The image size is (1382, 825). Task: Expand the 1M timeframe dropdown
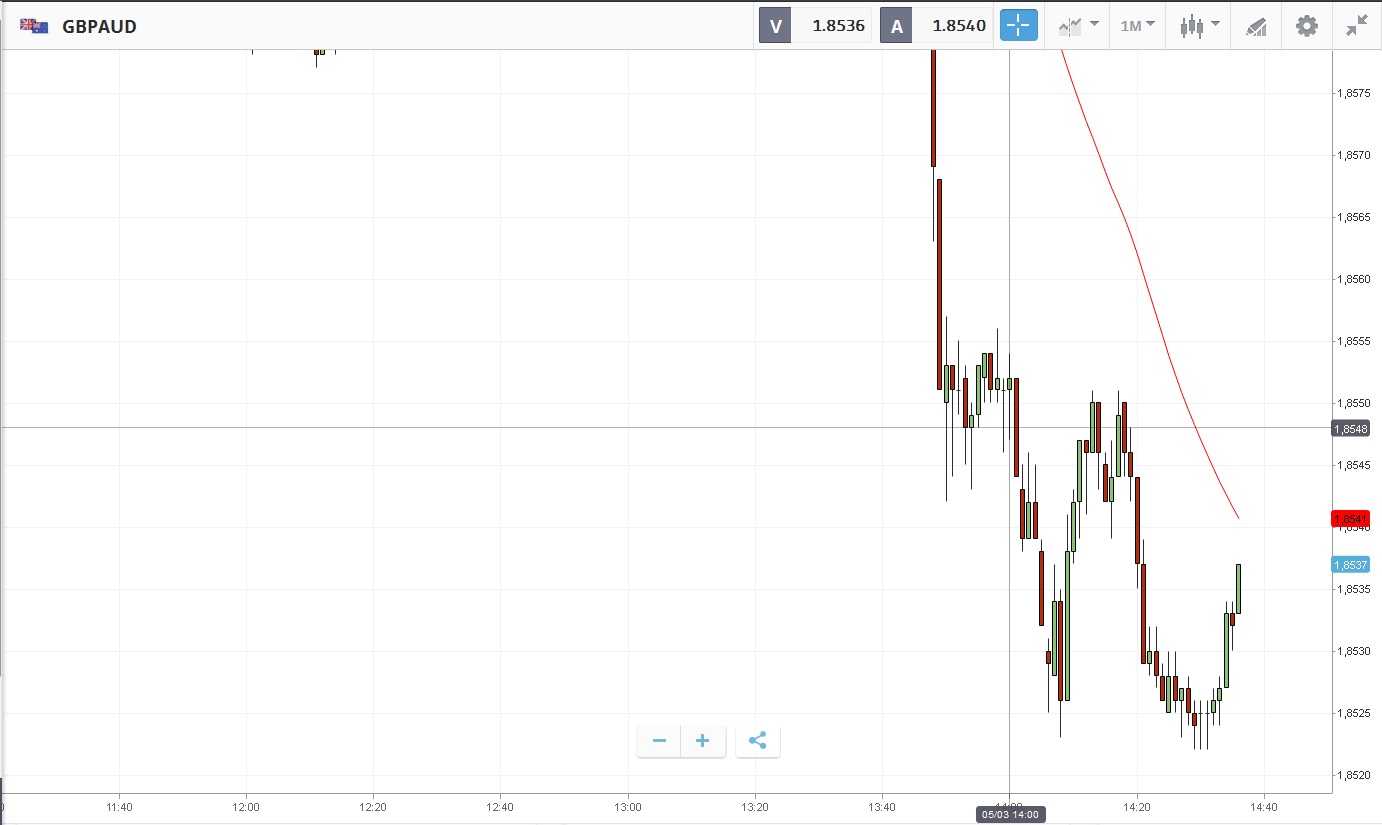coord(1138,26)
